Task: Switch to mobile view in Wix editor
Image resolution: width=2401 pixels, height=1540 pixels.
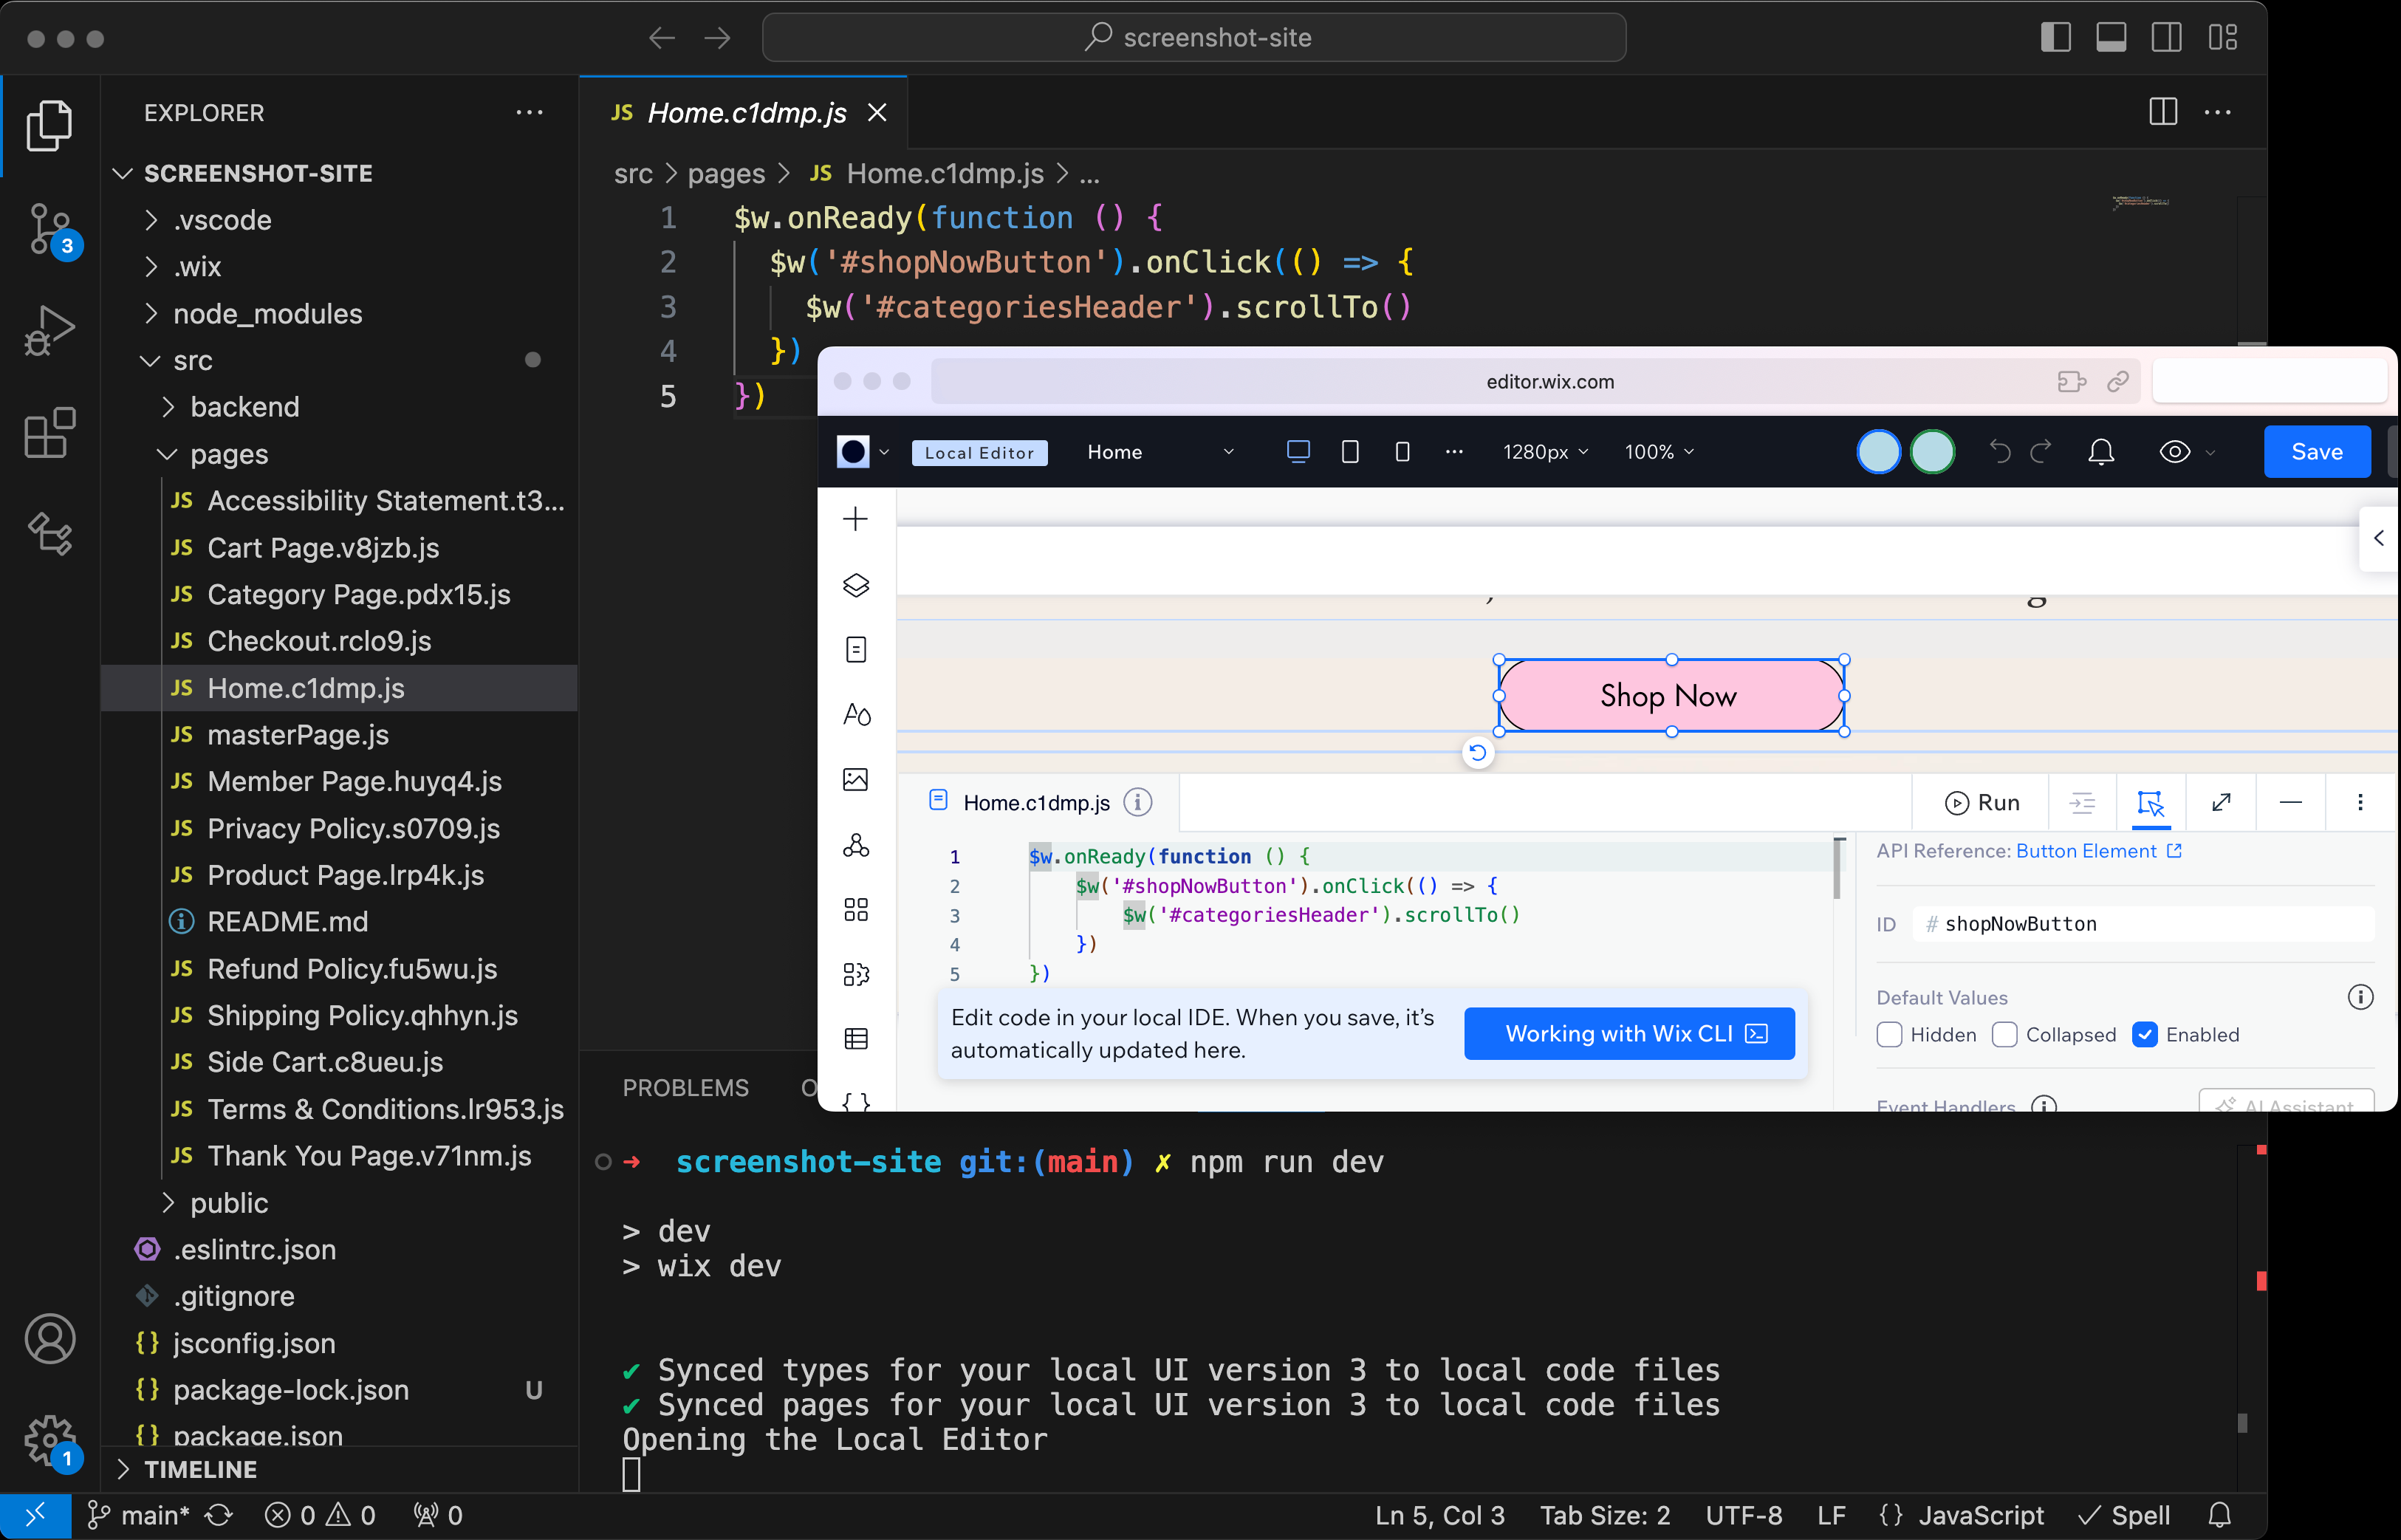Action: pyautogui.click(x=1403, y=452)
